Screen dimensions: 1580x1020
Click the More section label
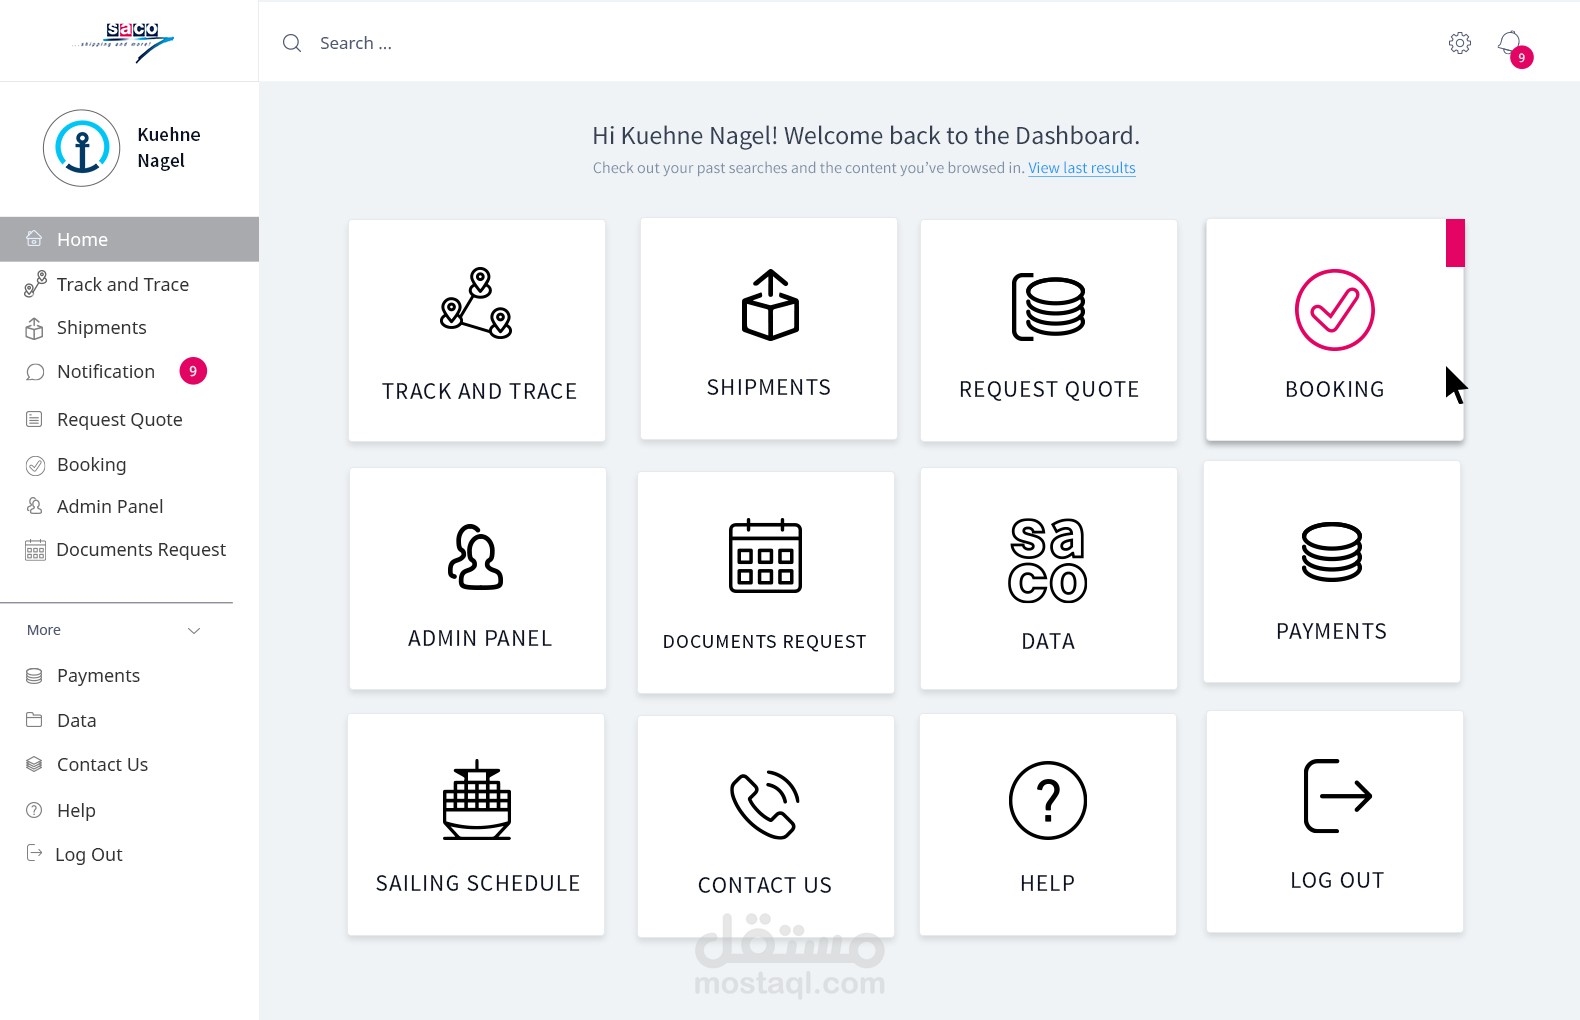[44, 630]
